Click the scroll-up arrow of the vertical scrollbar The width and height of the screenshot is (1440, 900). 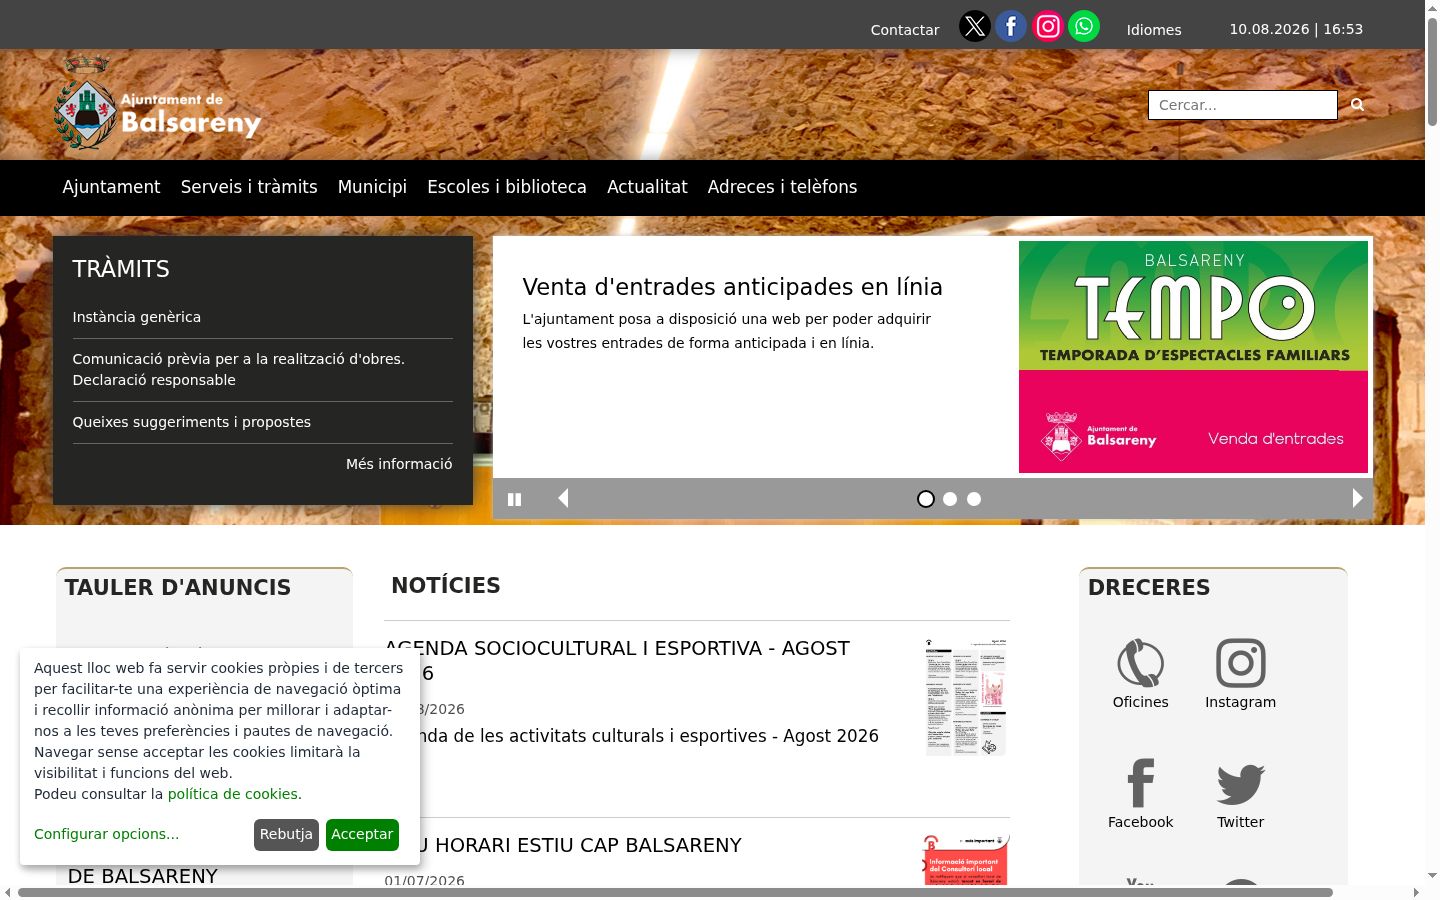1432,7
